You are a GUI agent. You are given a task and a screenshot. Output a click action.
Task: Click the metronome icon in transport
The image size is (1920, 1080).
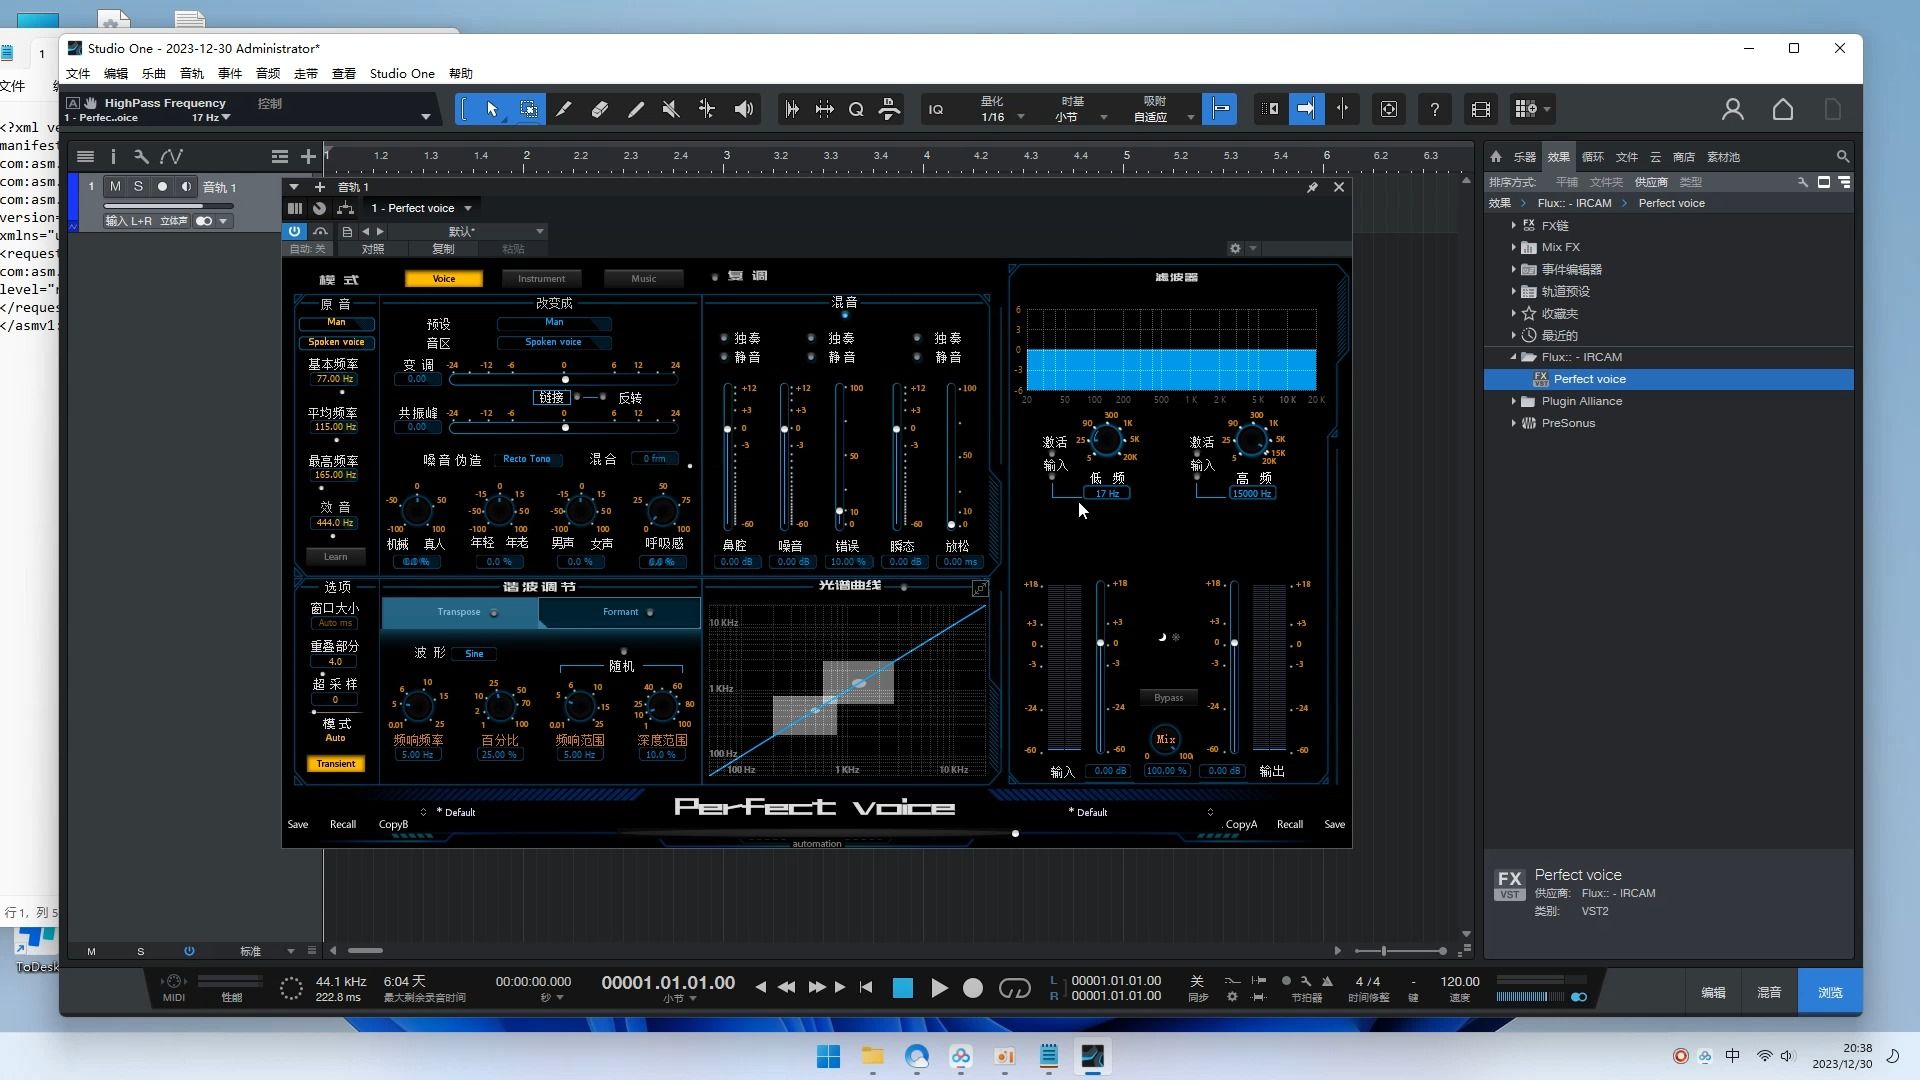1327,981
